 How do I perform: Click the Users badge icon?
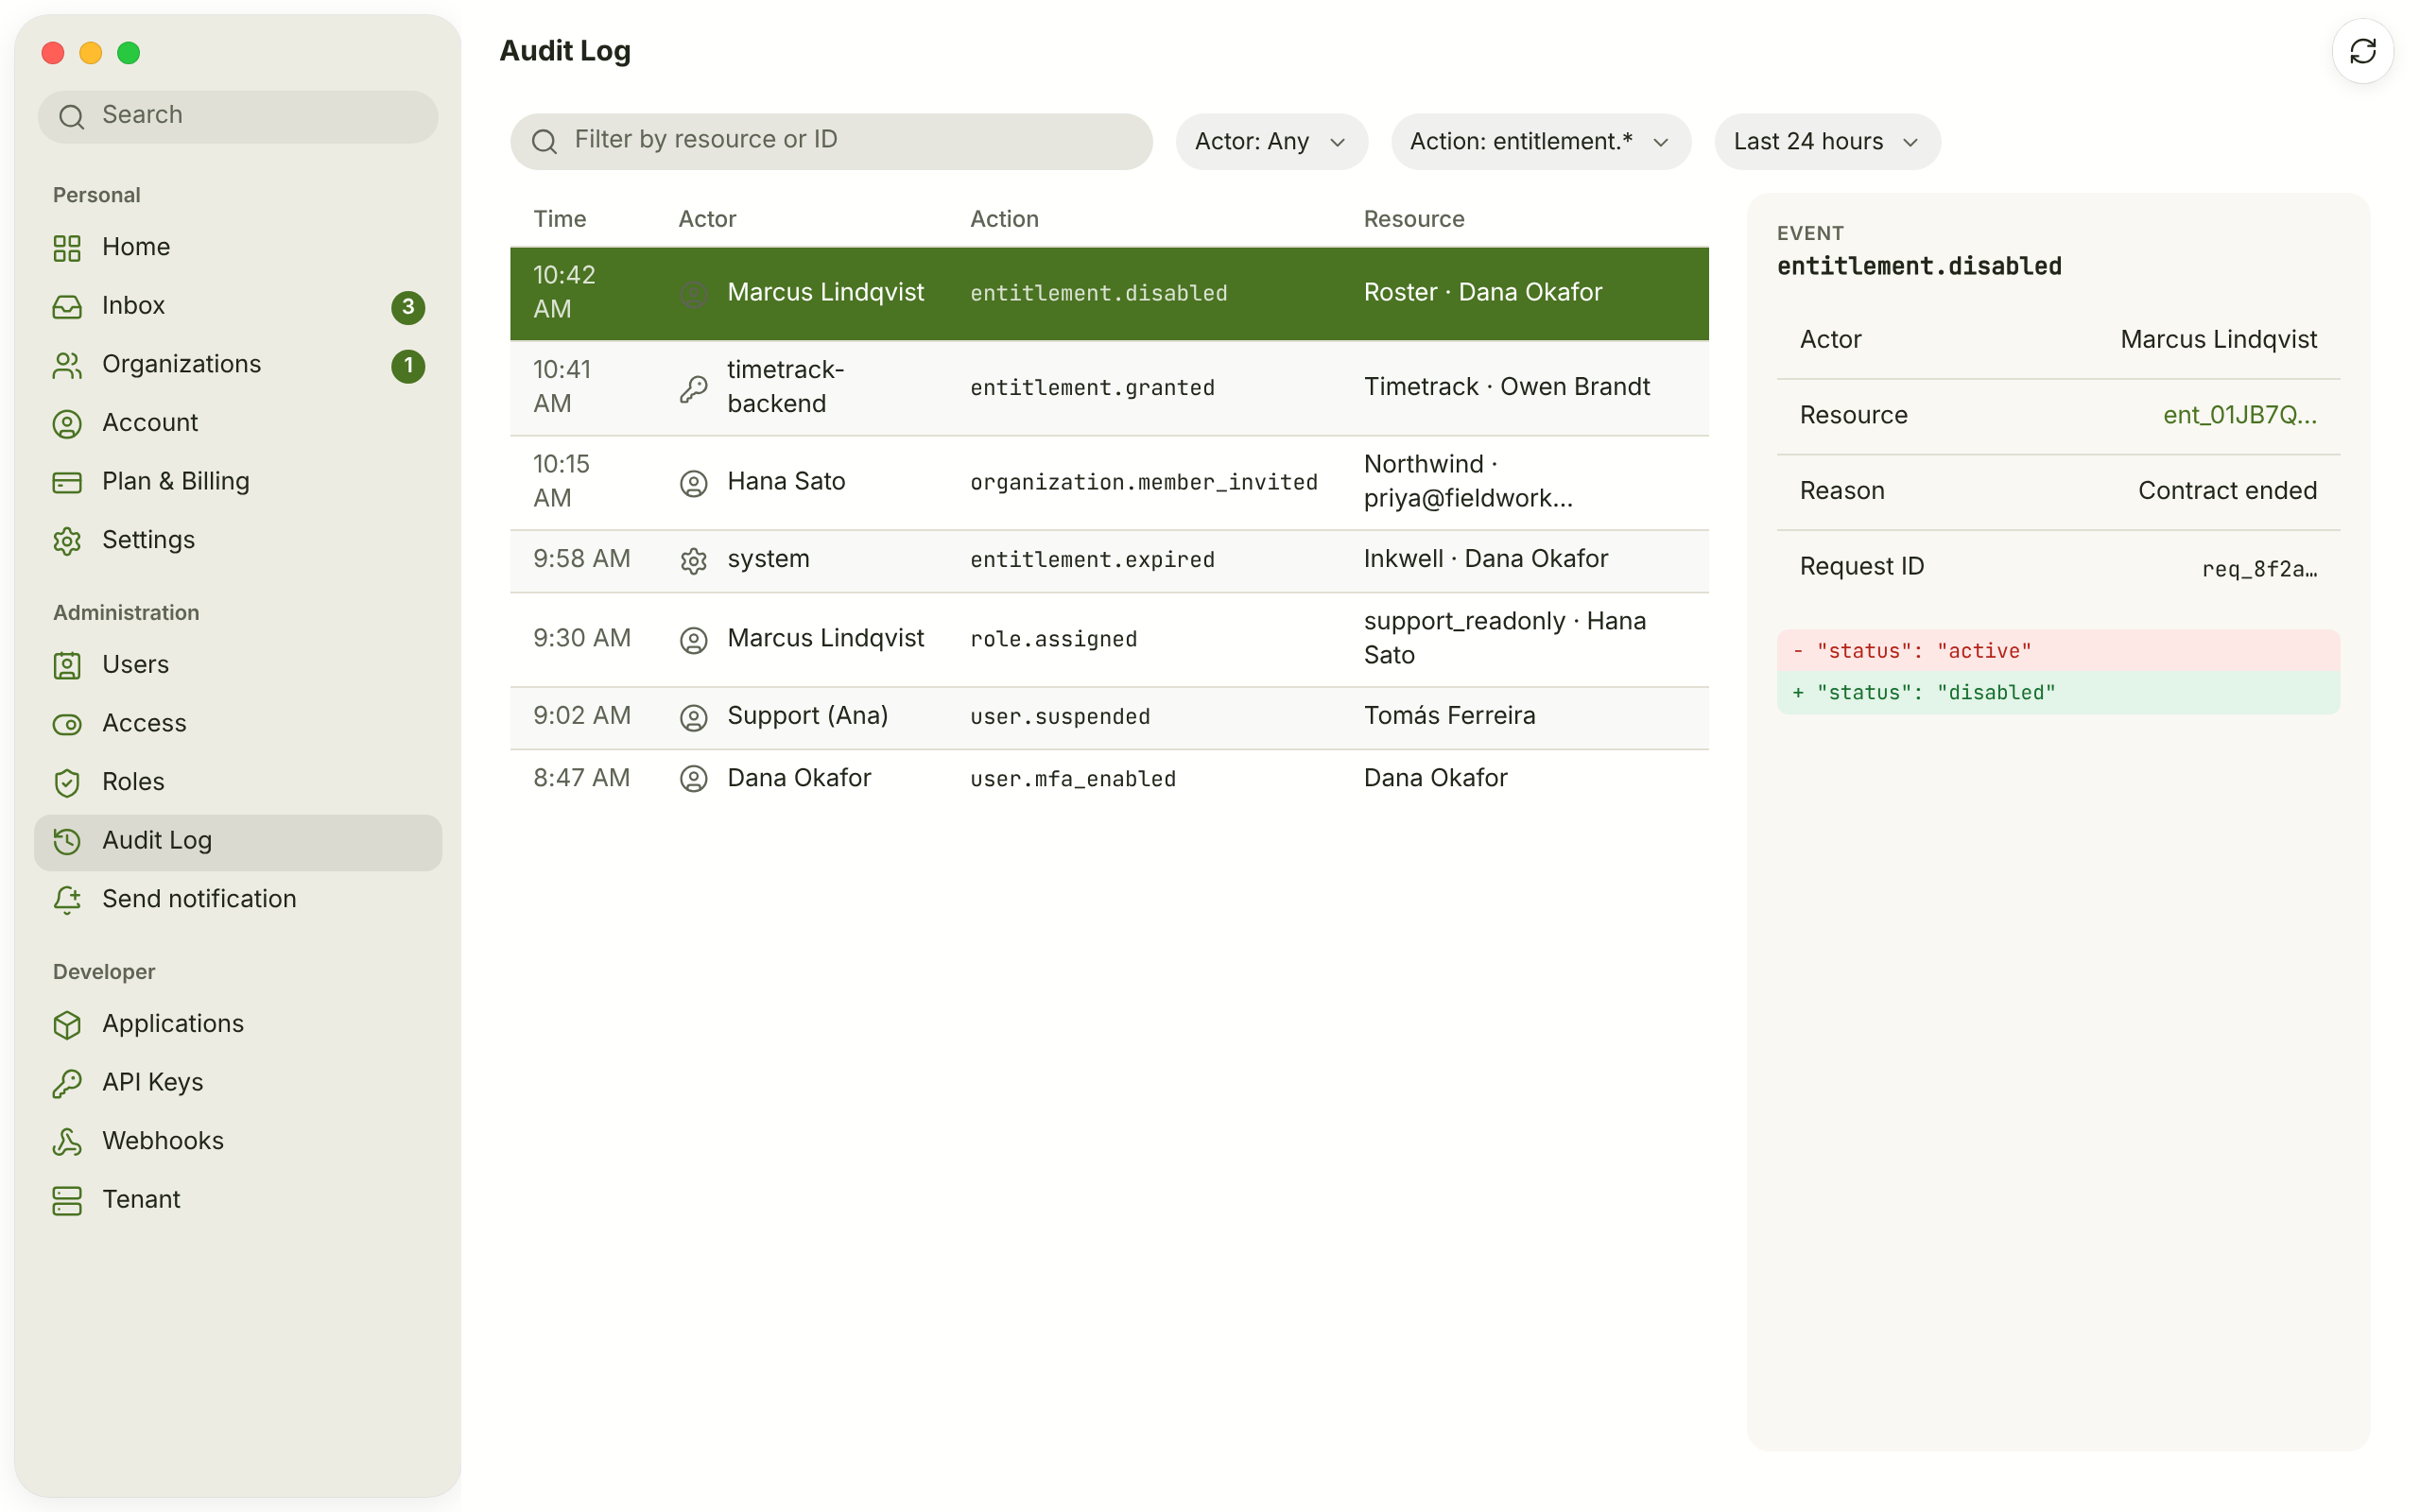(67, 666)
